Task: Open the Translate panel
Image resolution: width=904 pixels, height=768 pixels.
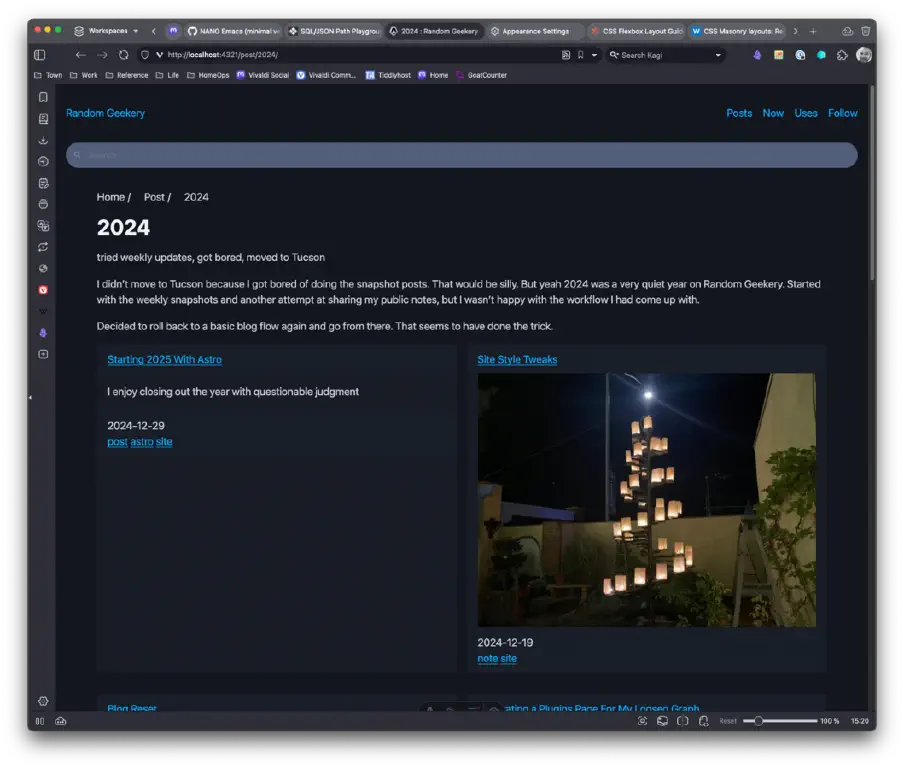Action: coord(43,225)
